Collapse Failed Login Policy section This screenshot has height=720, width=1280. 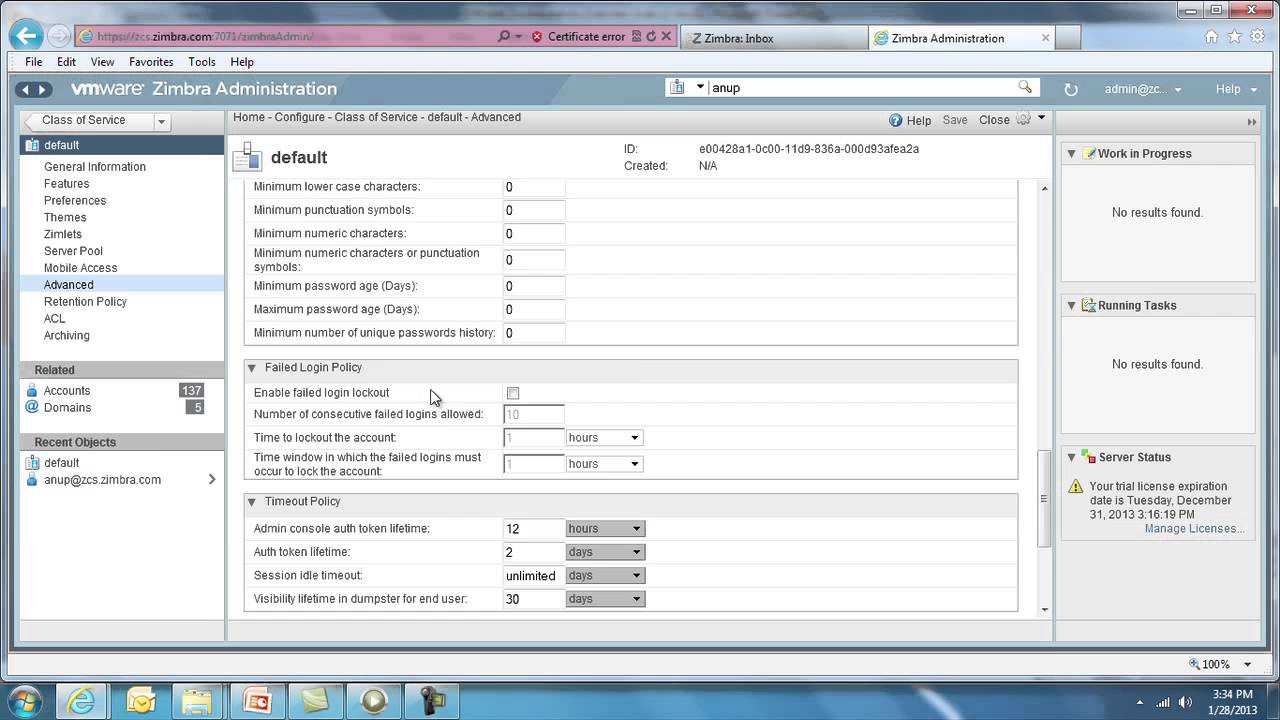[252, 368]
